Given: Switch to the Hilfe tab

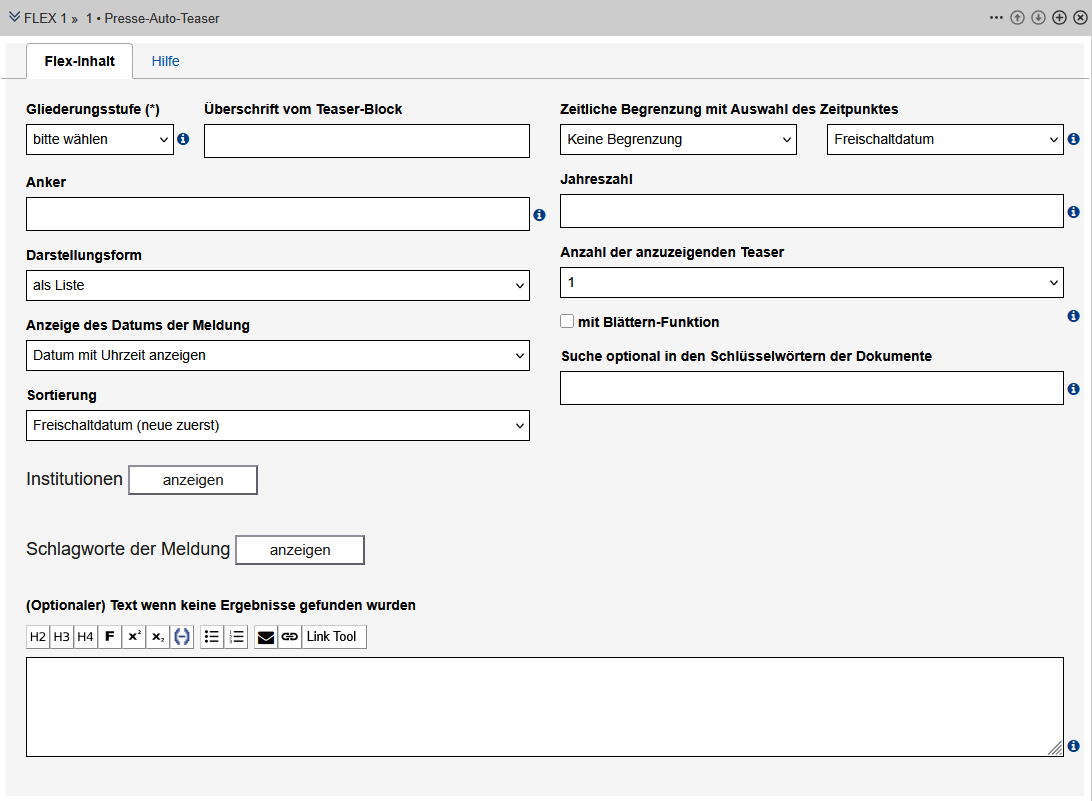Looking at the screenshot, I should 166,61.
